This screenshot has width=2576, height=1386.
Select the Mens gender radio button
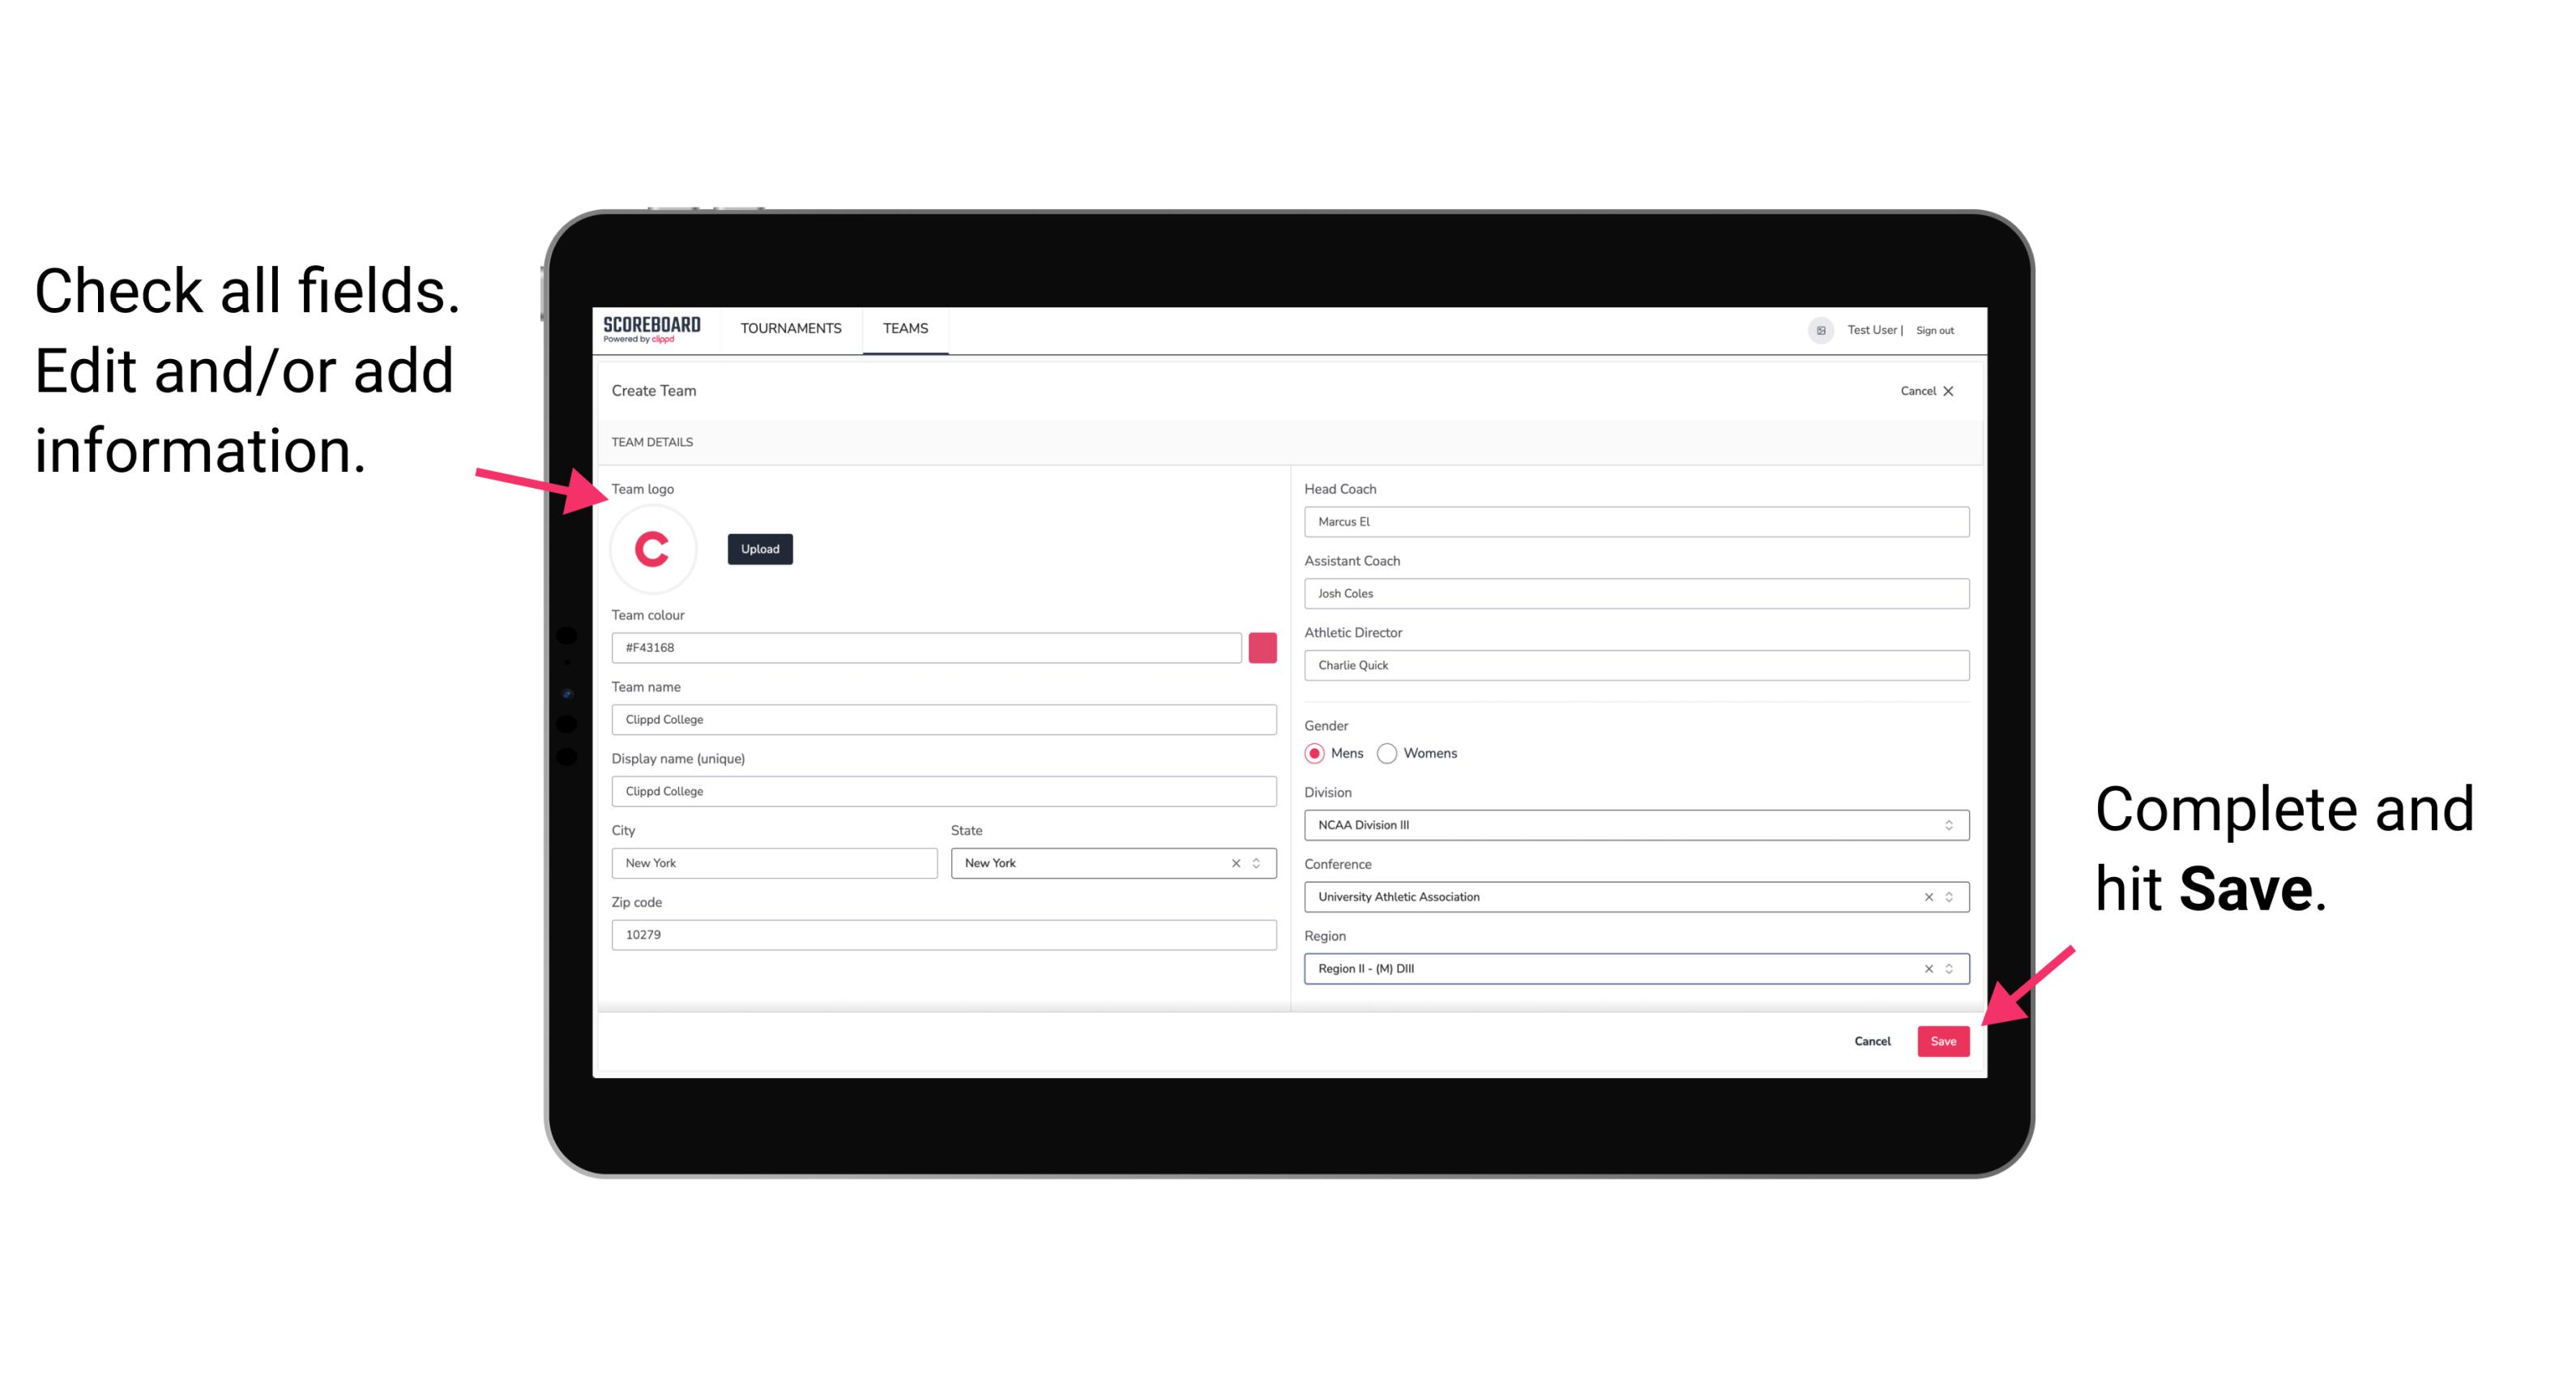click(x=1314, y=753)
